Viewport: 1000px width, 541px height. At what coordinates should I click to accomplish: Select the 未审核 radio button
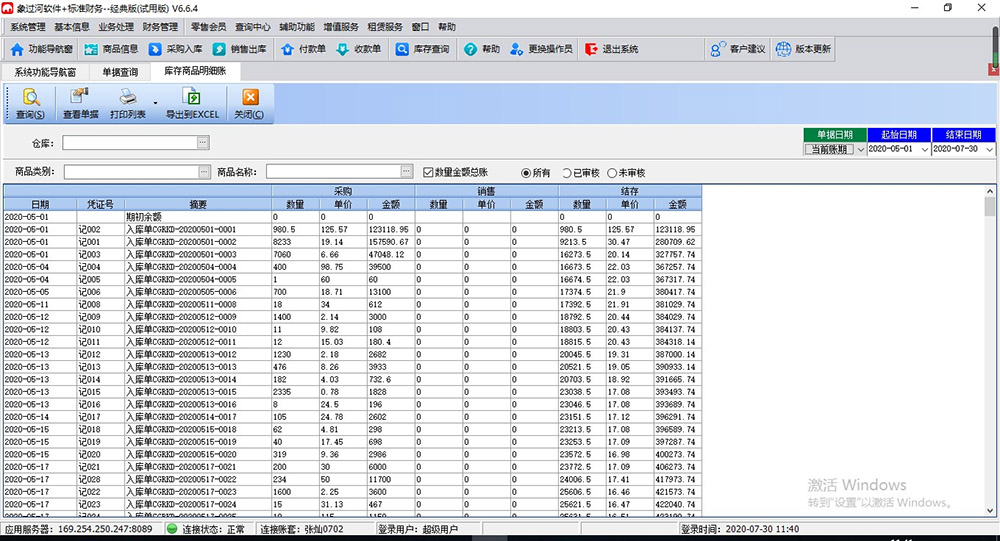(612, 172)
